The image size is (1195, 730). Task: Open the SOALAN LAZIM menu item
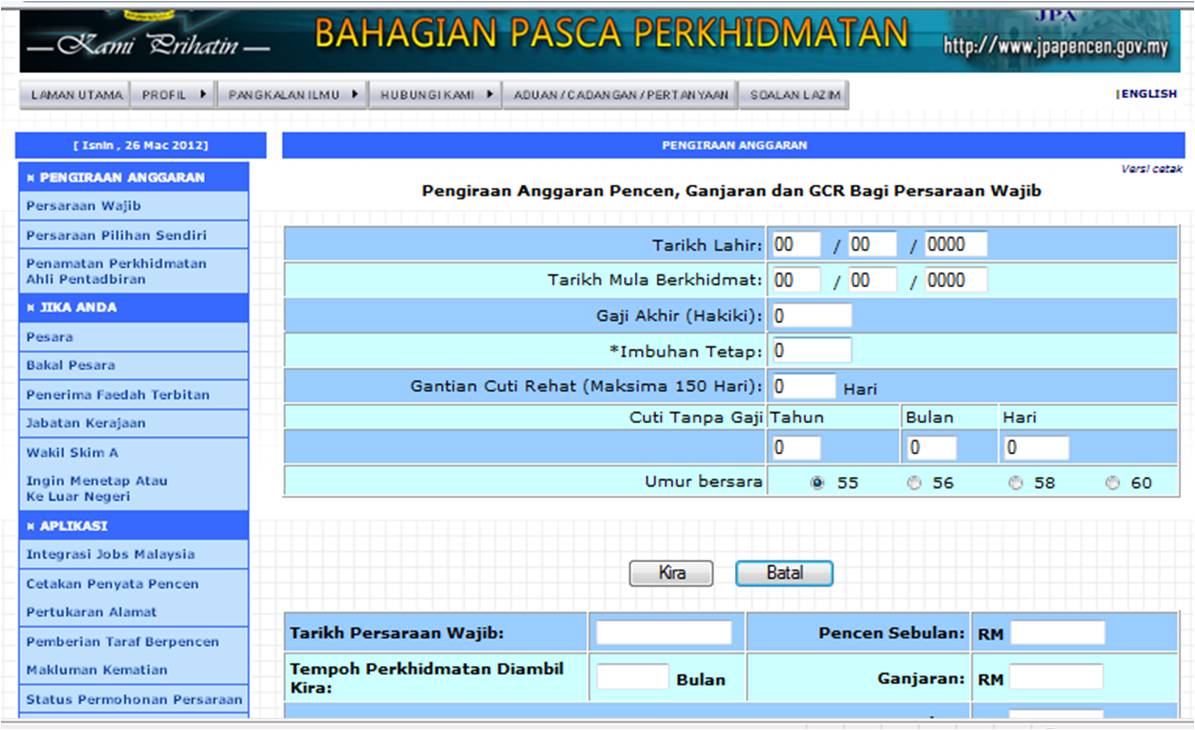(x=794, y=95)
